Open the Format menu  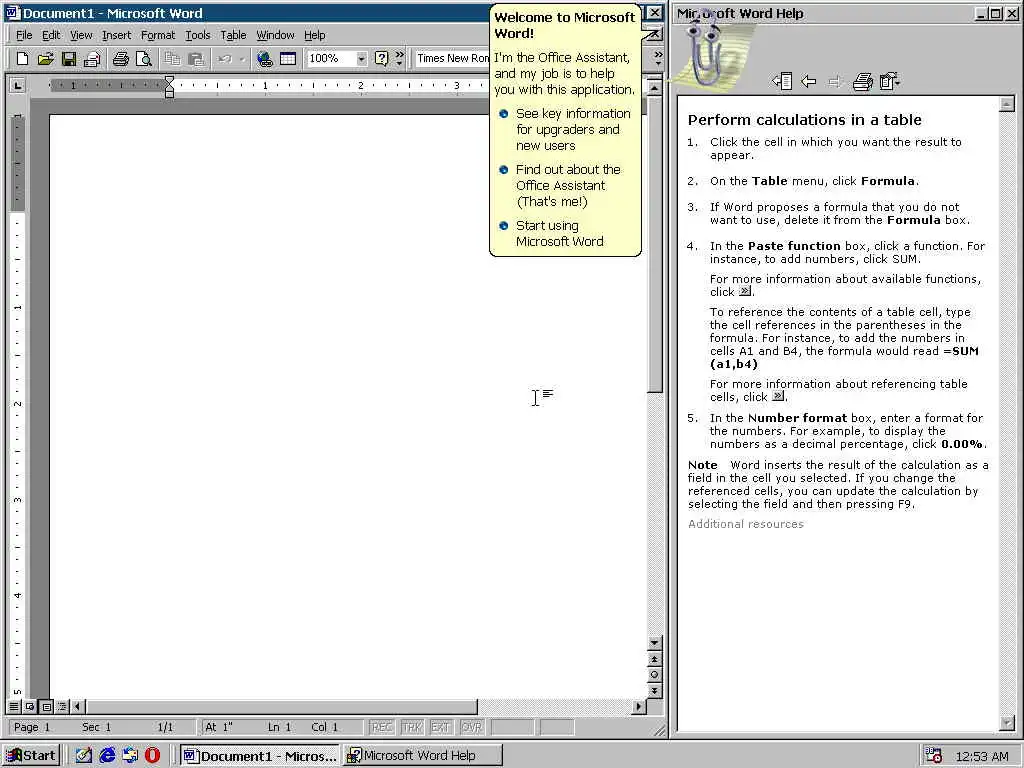158,35
